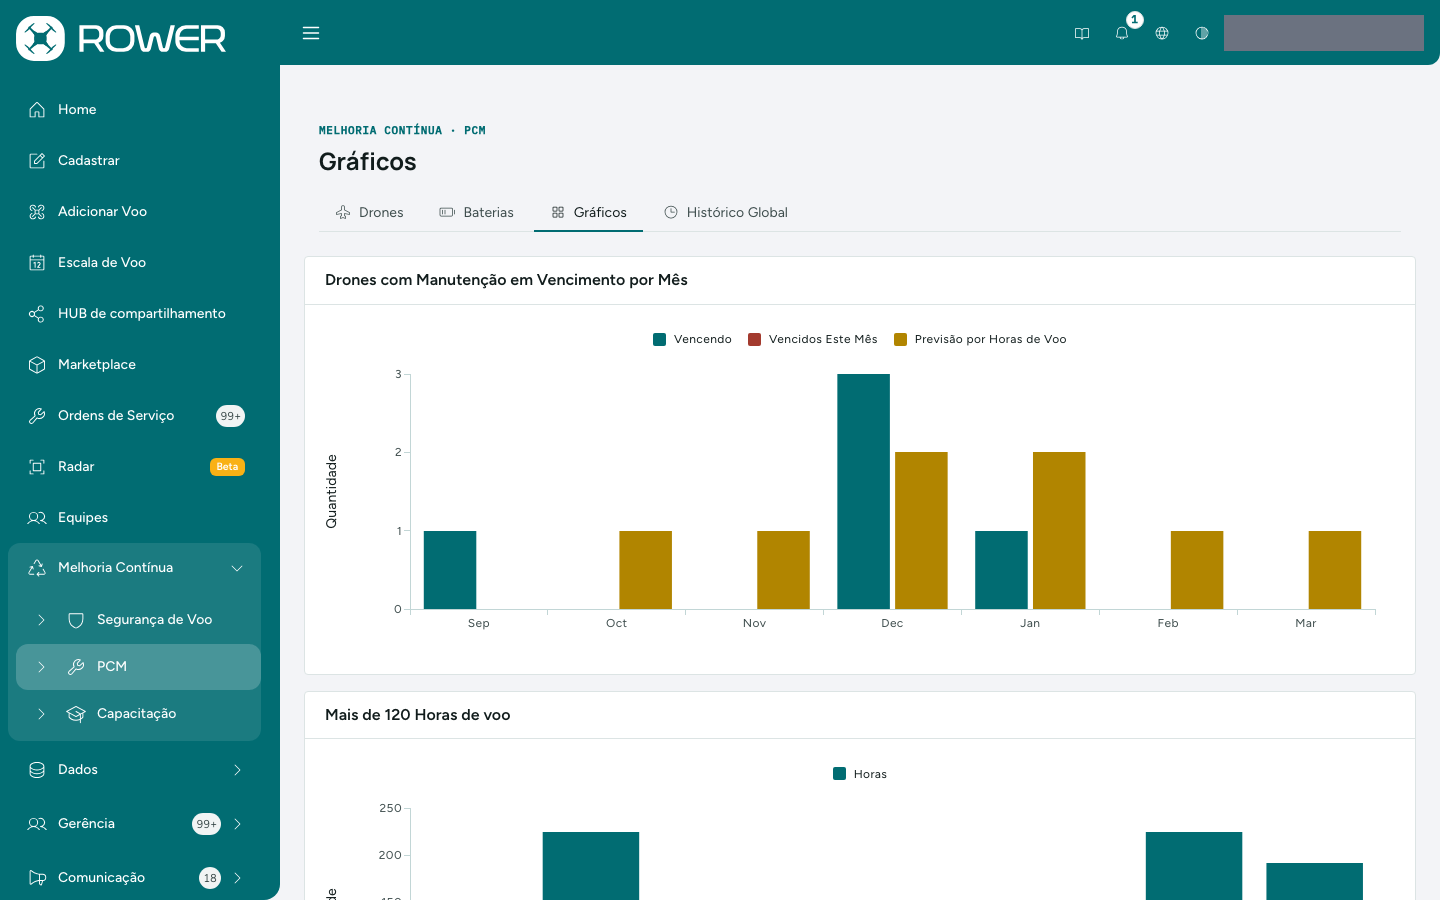The height and width of the screenshot is (900, 1440).
Task: Expand the PCM submenu arrow
Action: pyautogui.click(x=41, y=667)
